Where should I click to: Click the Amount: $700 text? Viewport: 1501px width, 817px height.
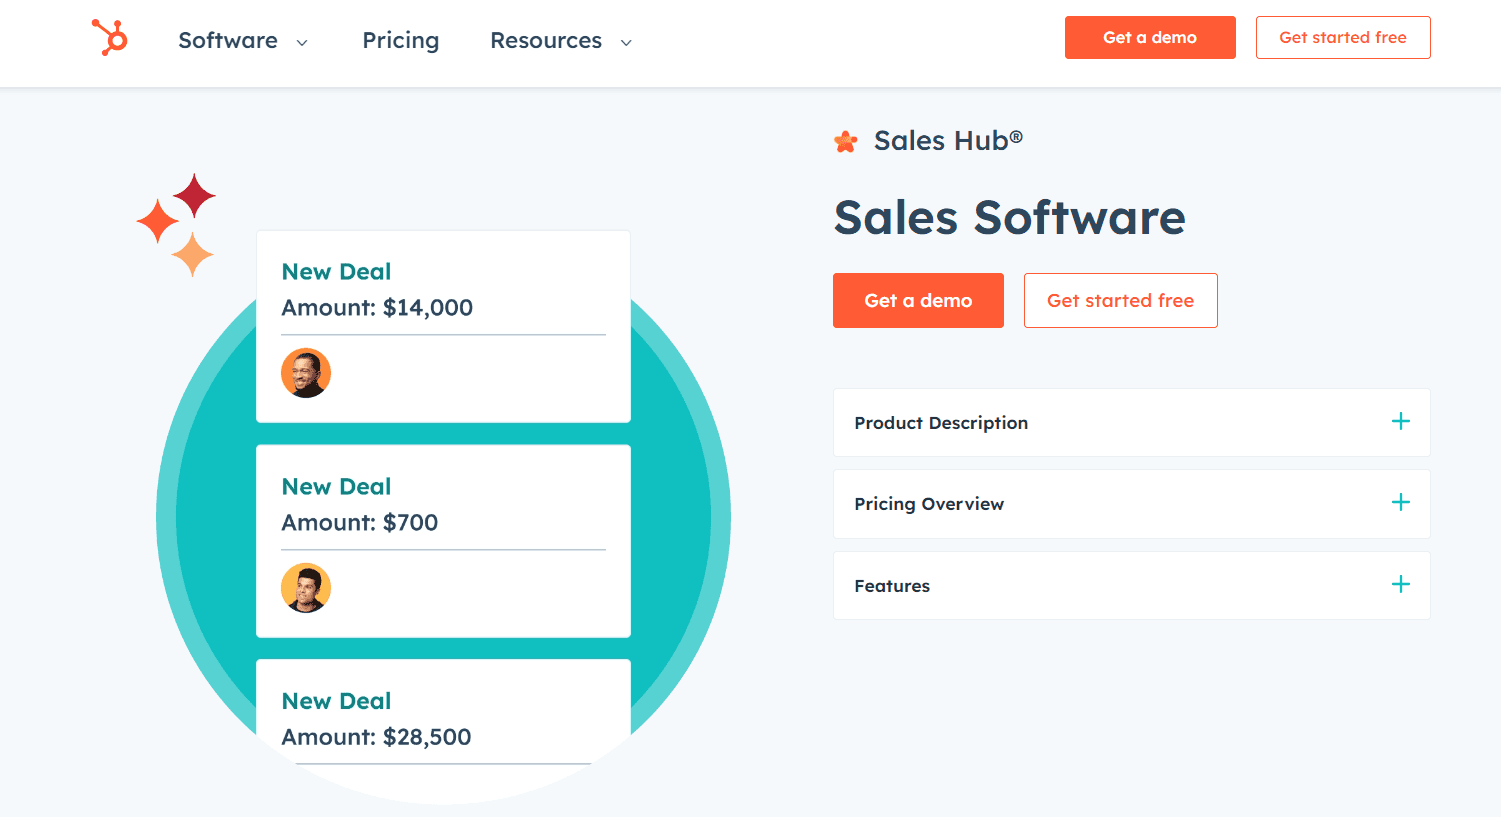[x=360, y=523]
